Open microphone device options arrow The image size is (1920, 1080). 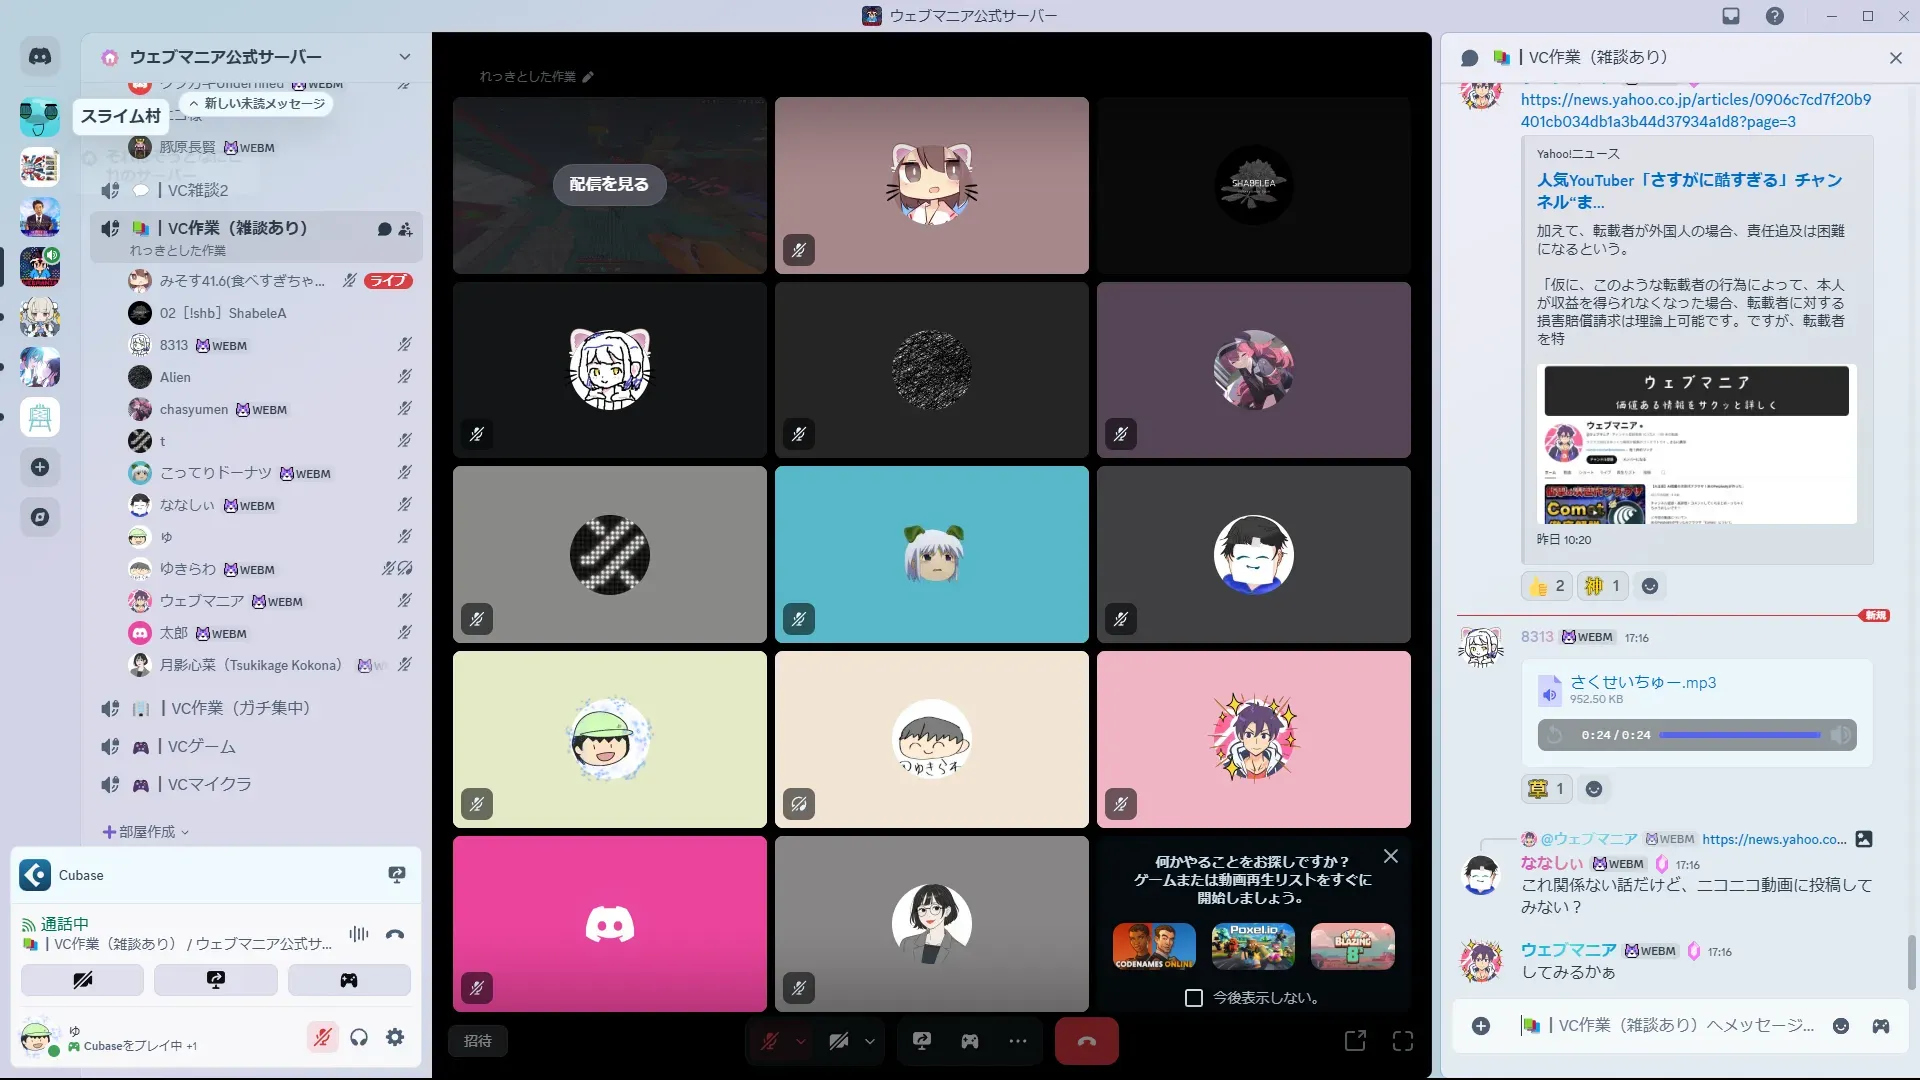801,1041
